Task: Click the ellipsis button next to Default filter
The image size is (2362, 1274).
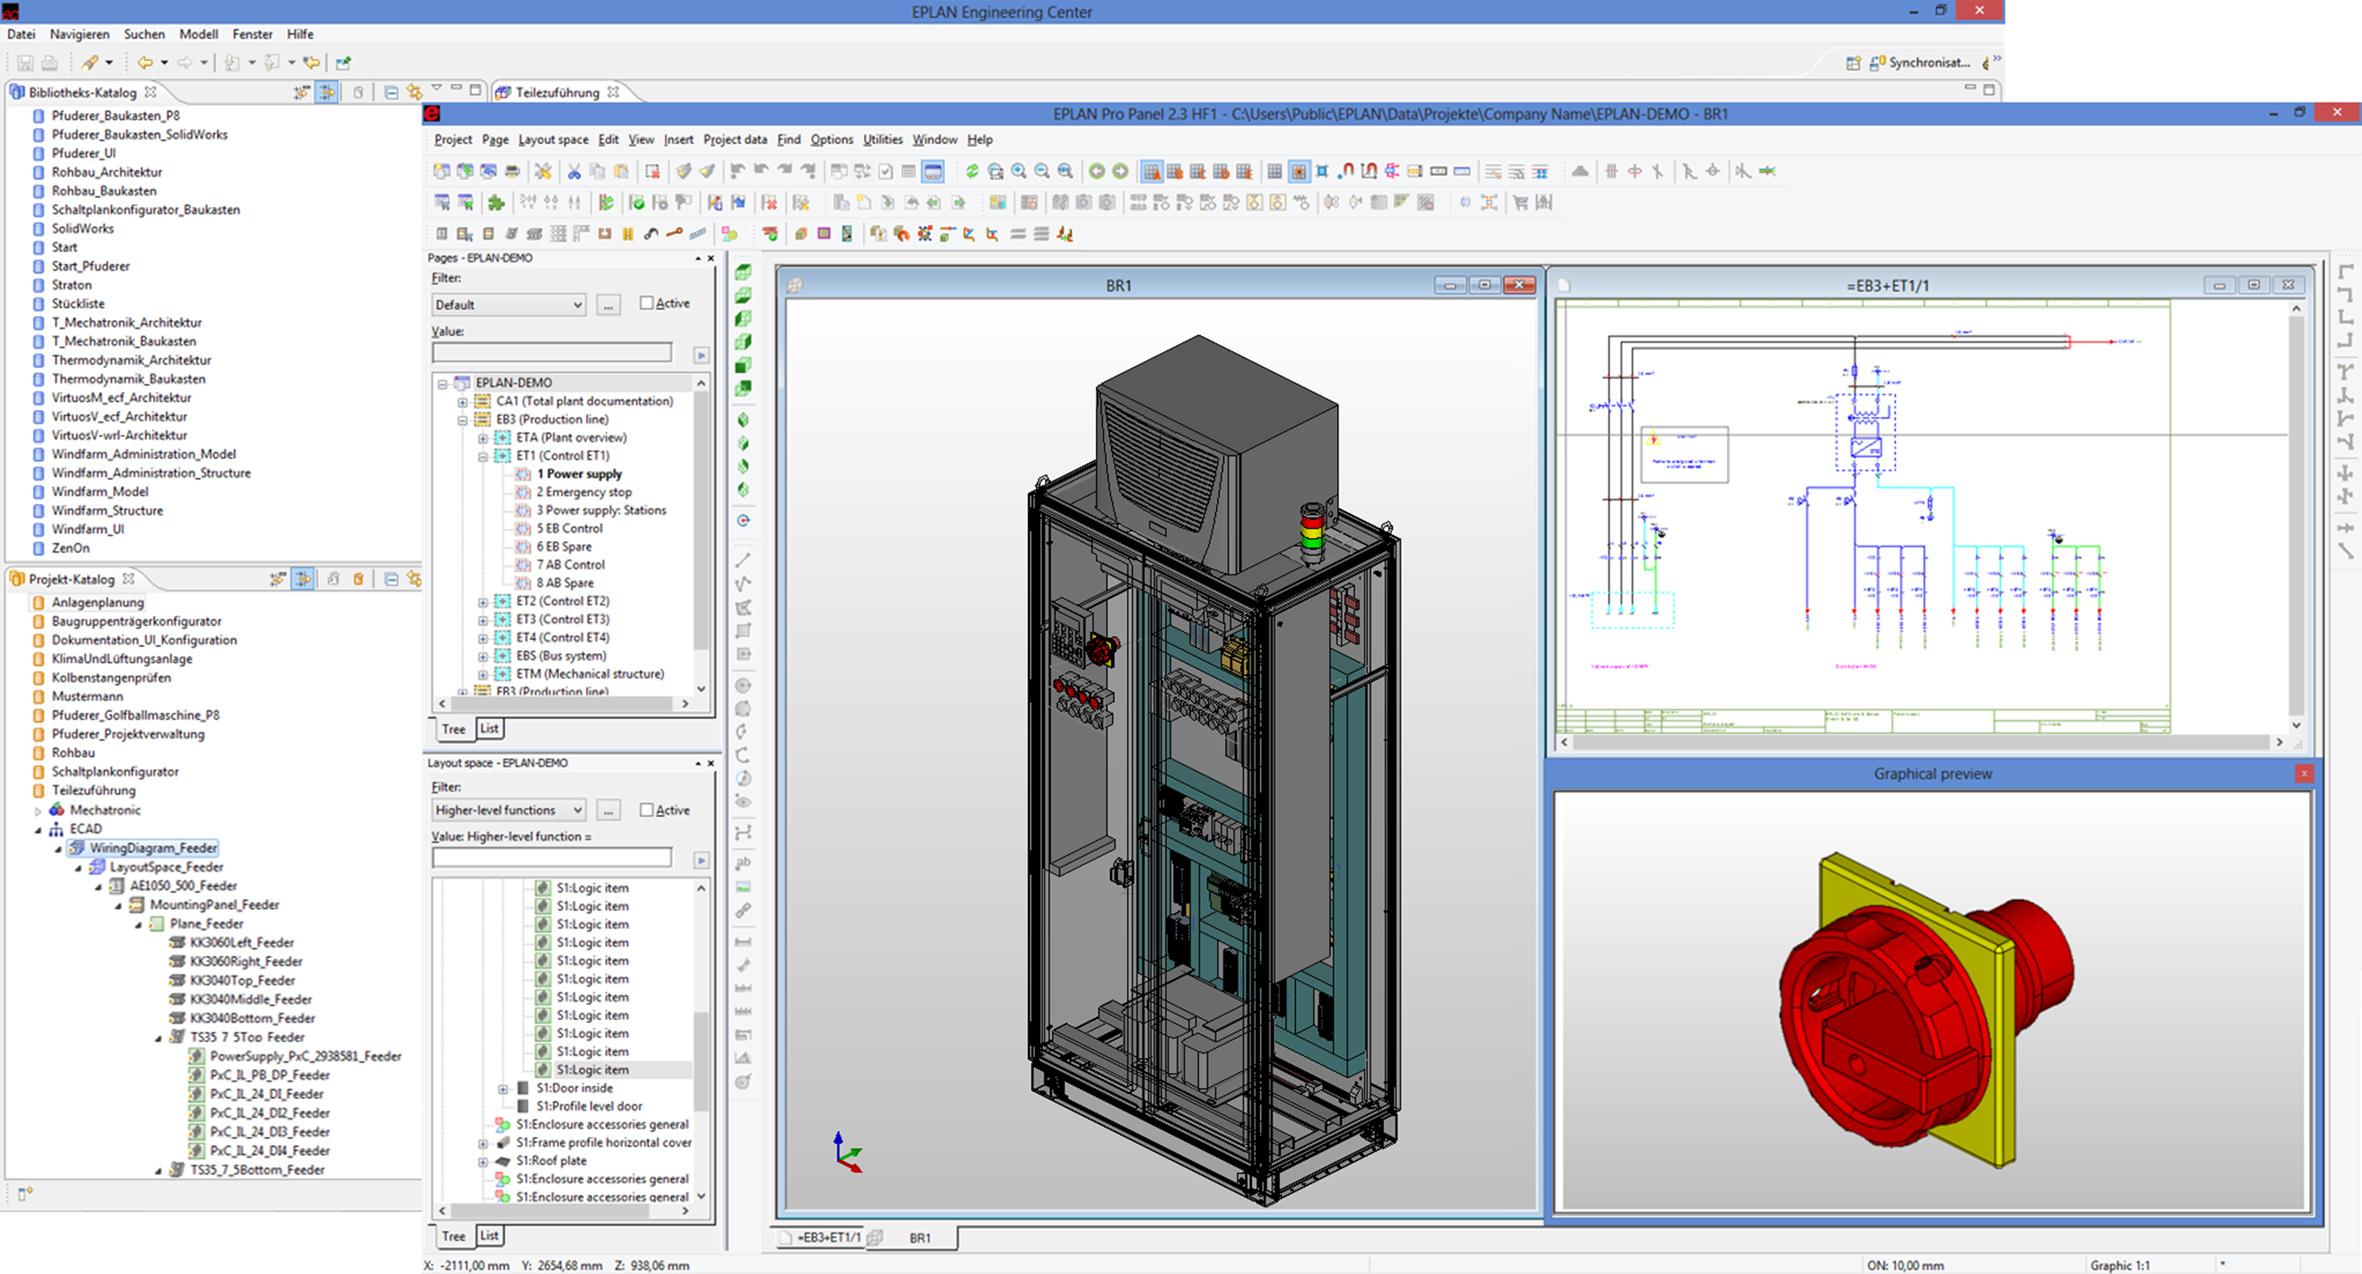Action: click(608, 304)
